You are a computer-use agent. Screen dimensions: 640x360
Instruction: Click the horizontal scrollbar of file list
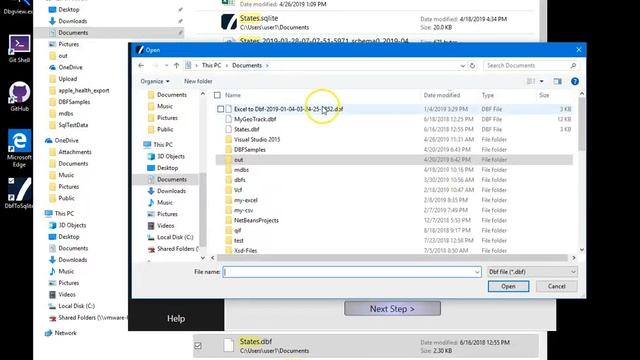tap(392, 258)
